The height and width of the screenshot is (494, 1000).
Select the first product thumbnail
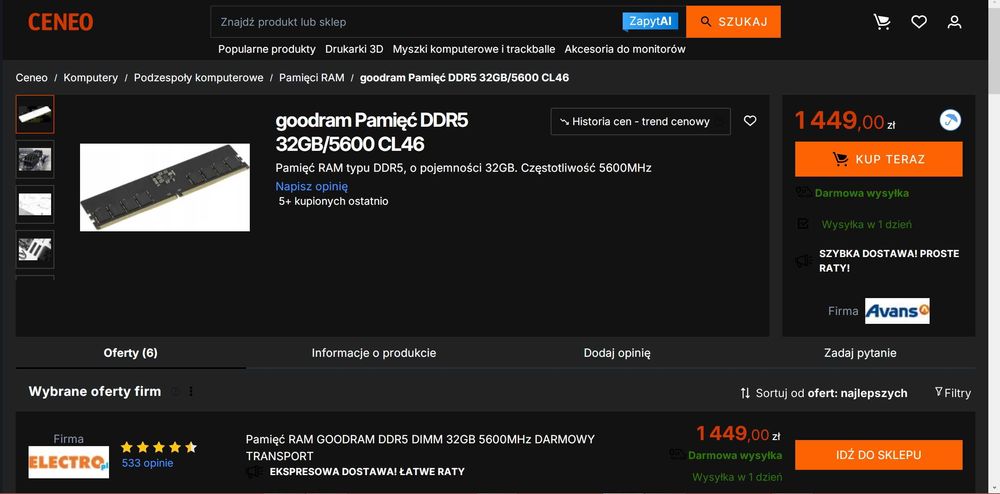[35, 114]
